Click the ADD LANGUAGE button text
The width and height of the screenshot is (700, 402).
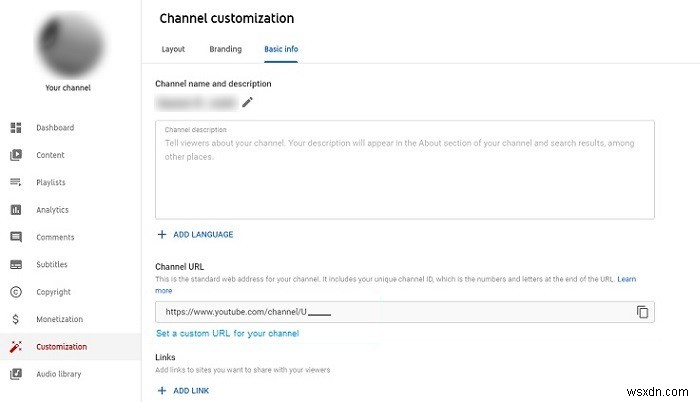point(203,234)
